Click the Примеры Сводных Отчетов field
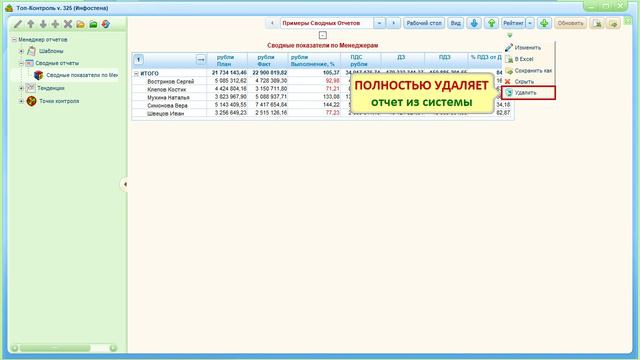640x360 pixels. tap(326, 23)
